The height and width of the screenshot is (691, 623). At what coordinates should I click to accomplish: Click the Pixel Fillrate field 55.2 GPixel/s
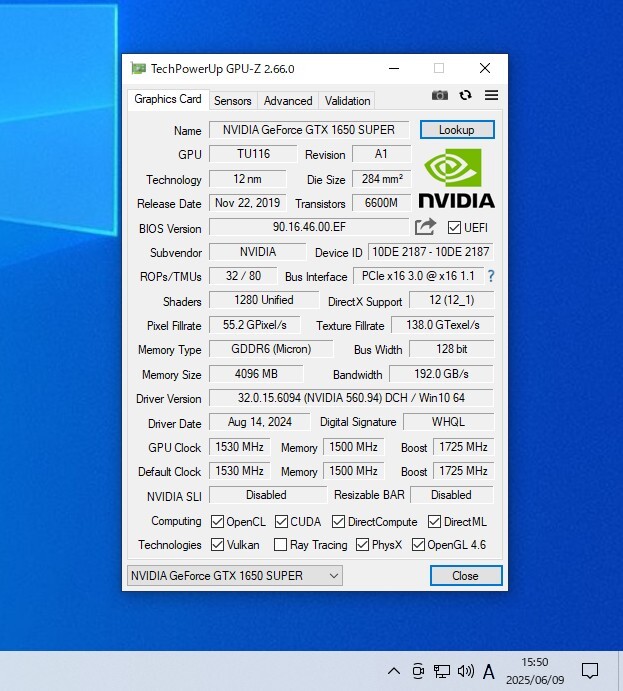[x=255, y=325]
